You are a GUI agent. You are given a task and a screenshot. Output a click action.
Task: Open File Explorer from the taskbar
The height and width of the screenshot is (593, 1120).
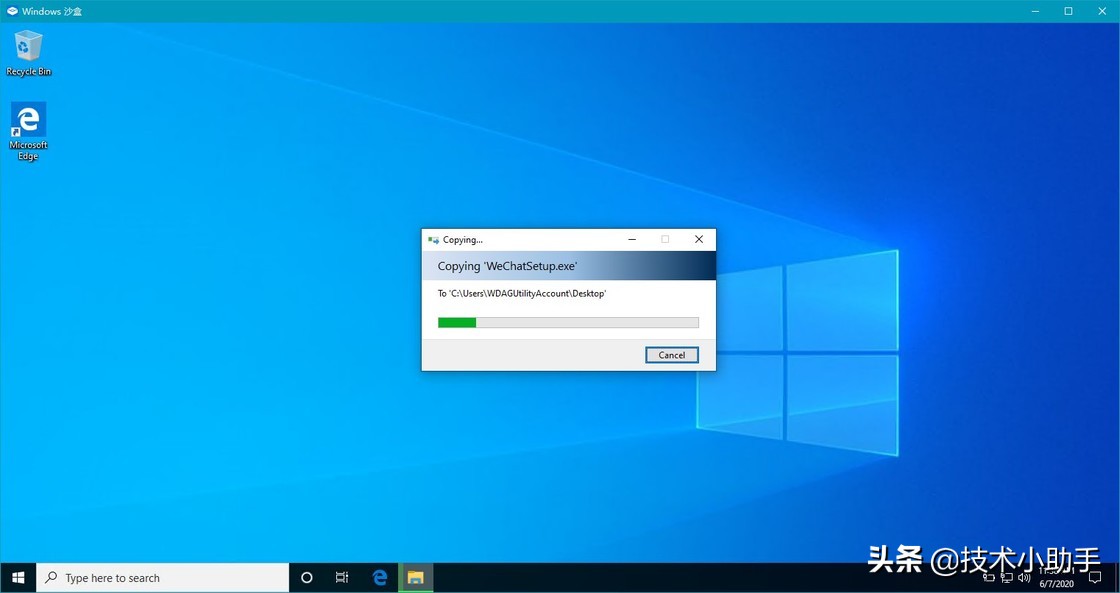point(414,577)
